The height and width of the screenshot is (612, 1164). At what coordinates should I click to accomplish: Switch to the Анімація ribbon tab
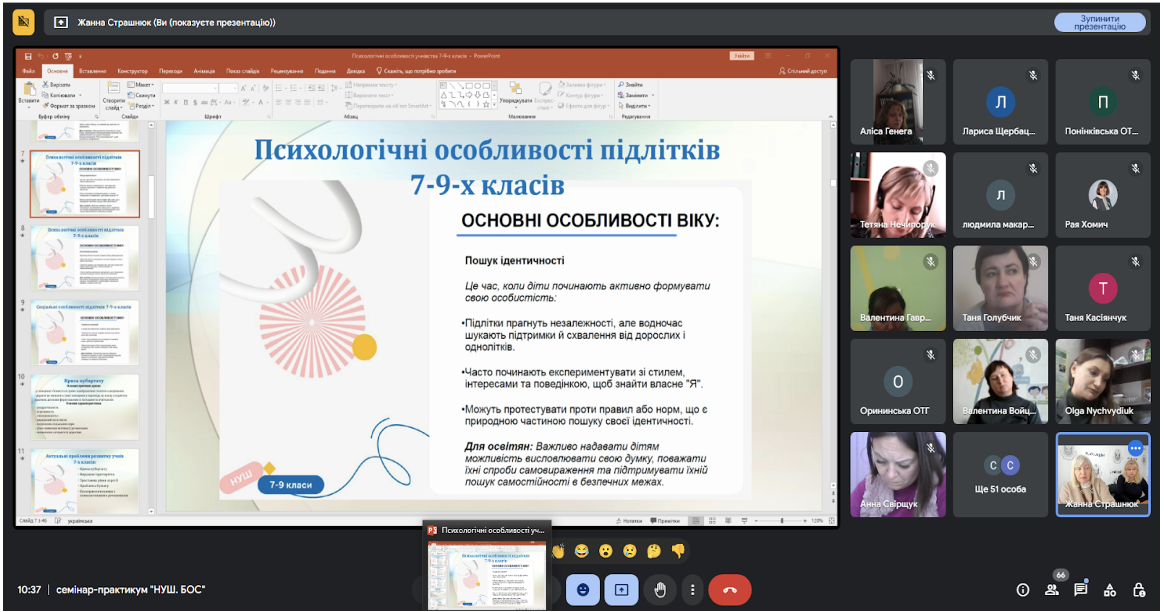[x=204, y=71]
